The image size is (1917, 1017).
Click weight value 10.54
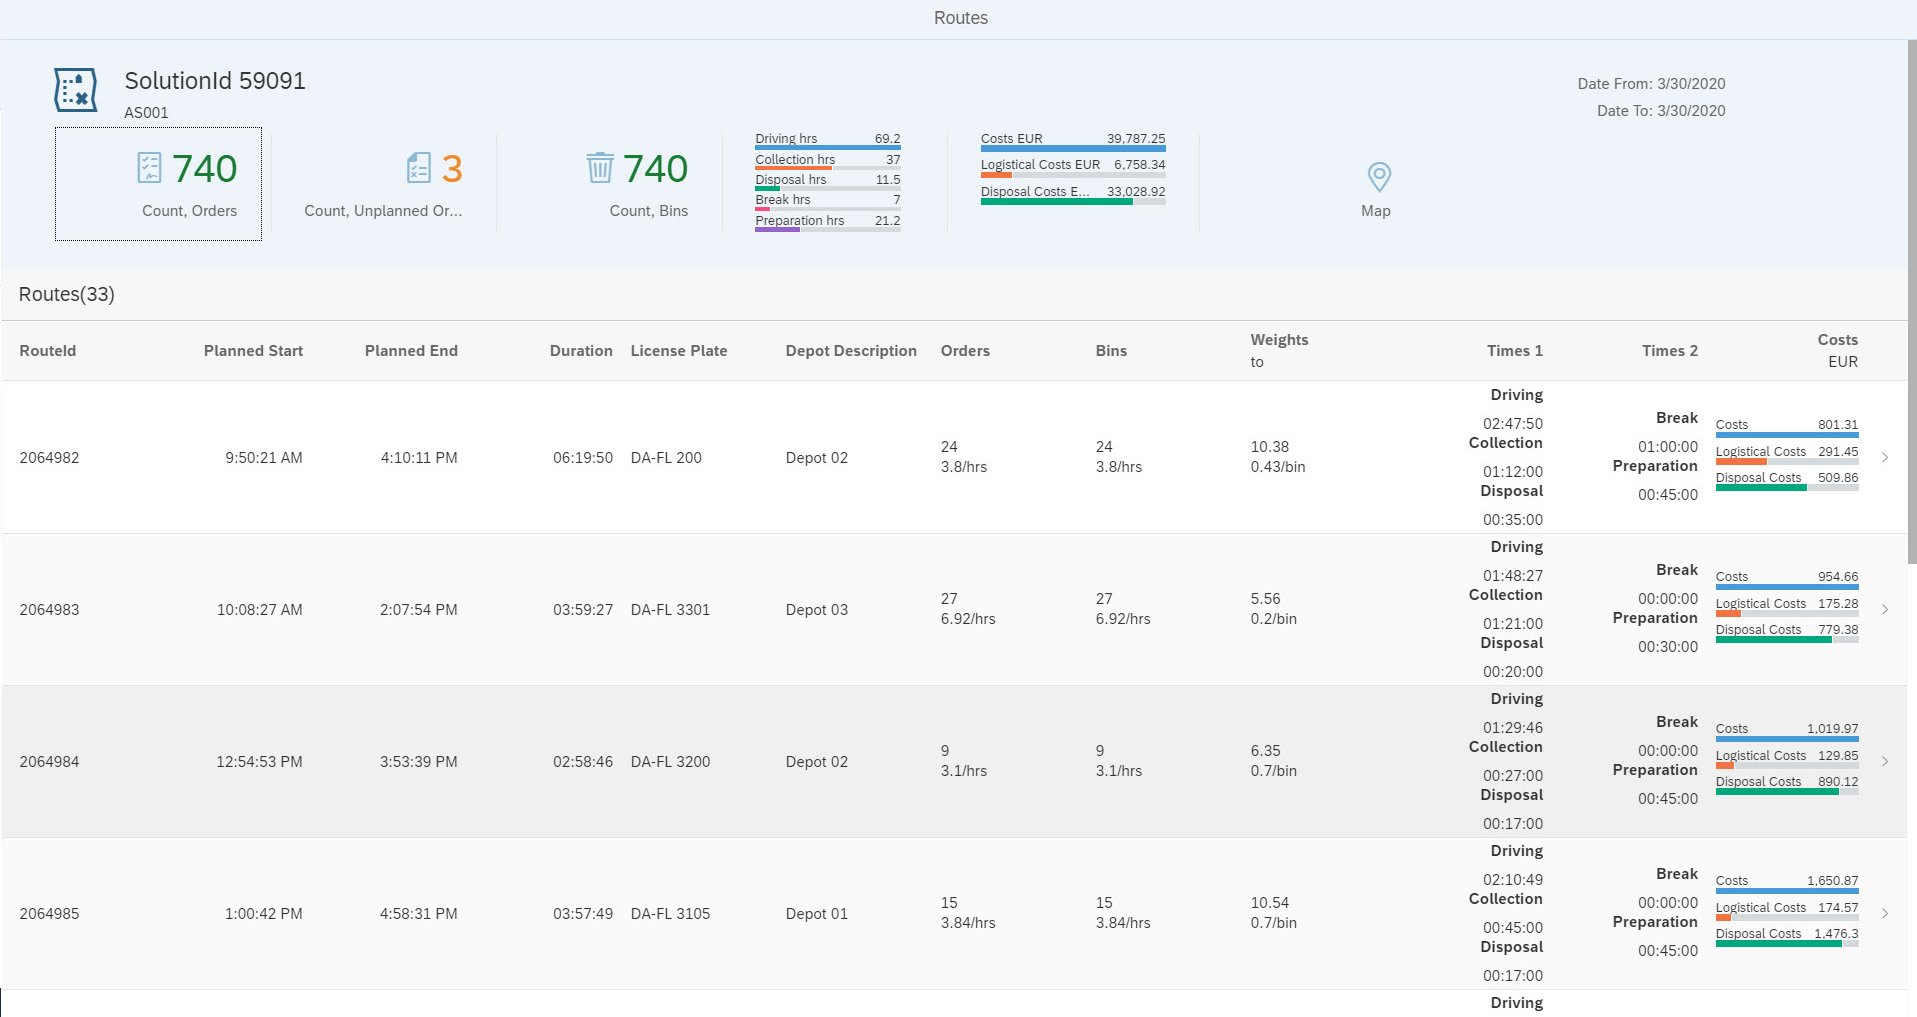(x=1270, y=903)
